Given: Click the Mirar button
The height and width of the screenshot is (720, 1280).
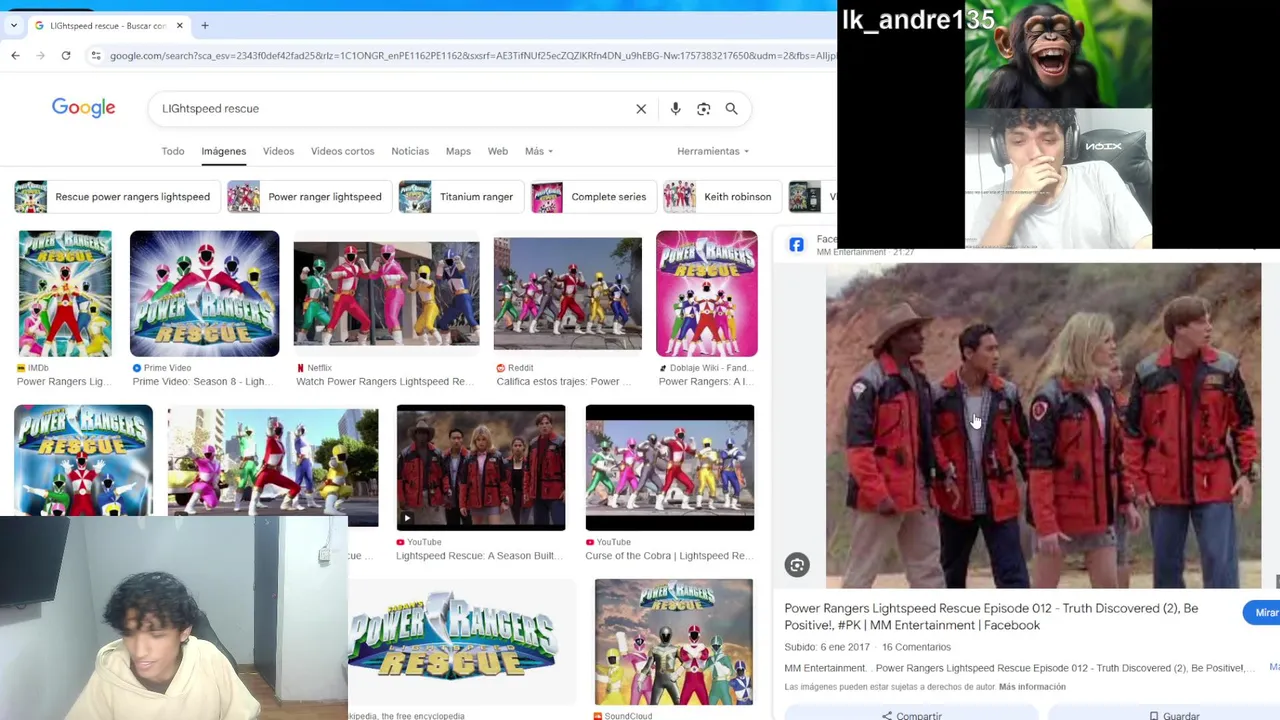Looking at the screenshot, I should 1263,612.
